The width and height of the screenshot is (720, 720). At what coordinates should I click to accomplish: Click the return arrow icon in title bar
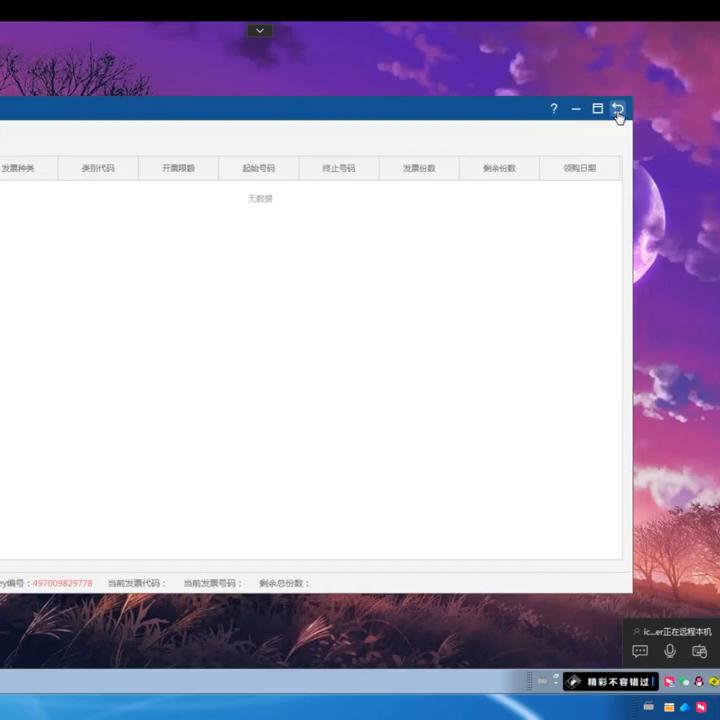click(618, 109)
